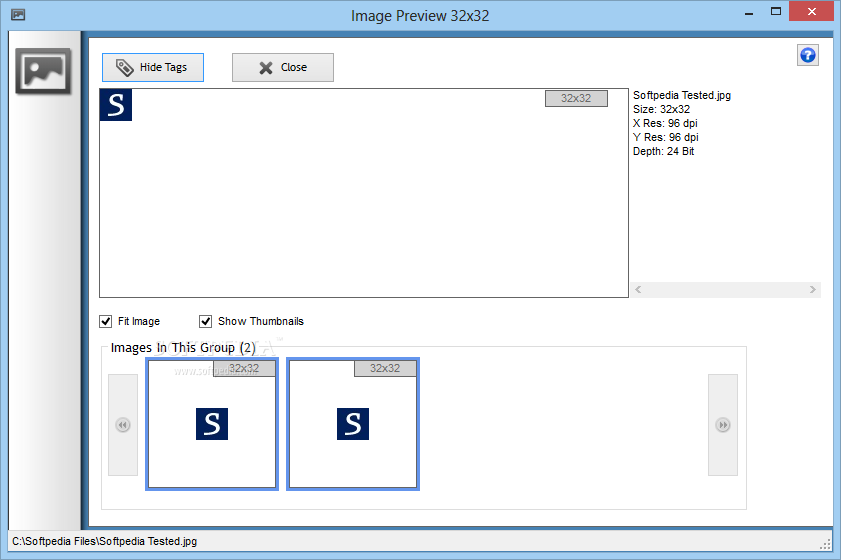Close the window with red X button
The height and width of the screenshot is (560, 841).
pos(812,11)
